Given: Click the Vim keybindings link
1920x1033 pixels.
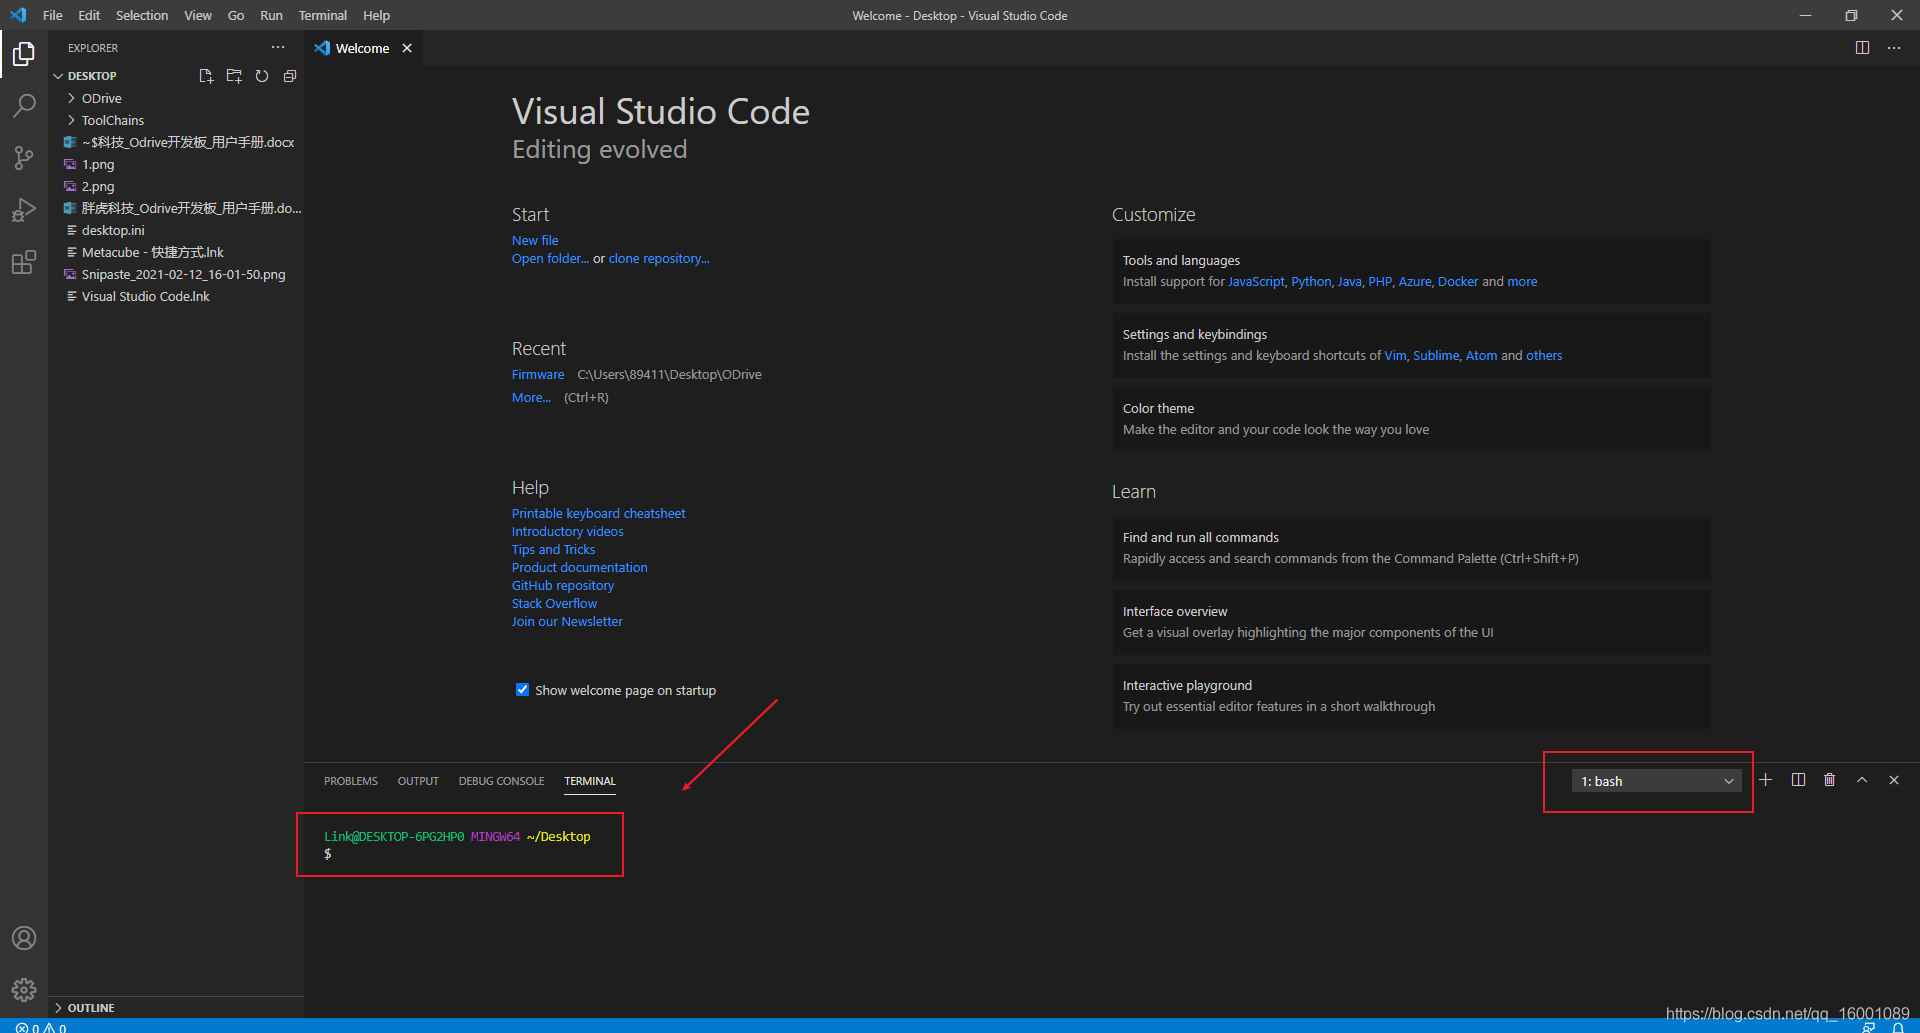Looking at the screenshot, I should 1395,355.
